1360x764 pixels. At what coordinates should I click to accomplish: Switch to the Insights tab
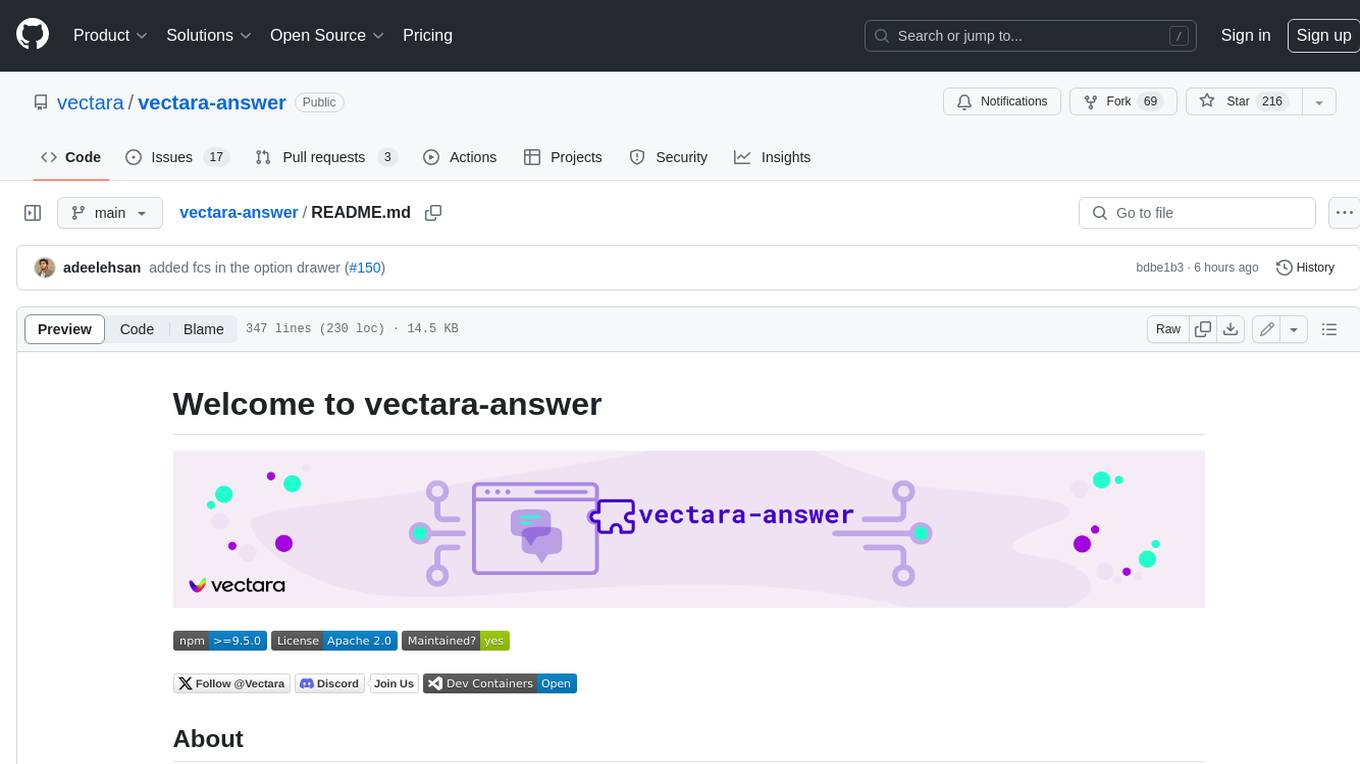pyautogui.click(x=772, y=157)
